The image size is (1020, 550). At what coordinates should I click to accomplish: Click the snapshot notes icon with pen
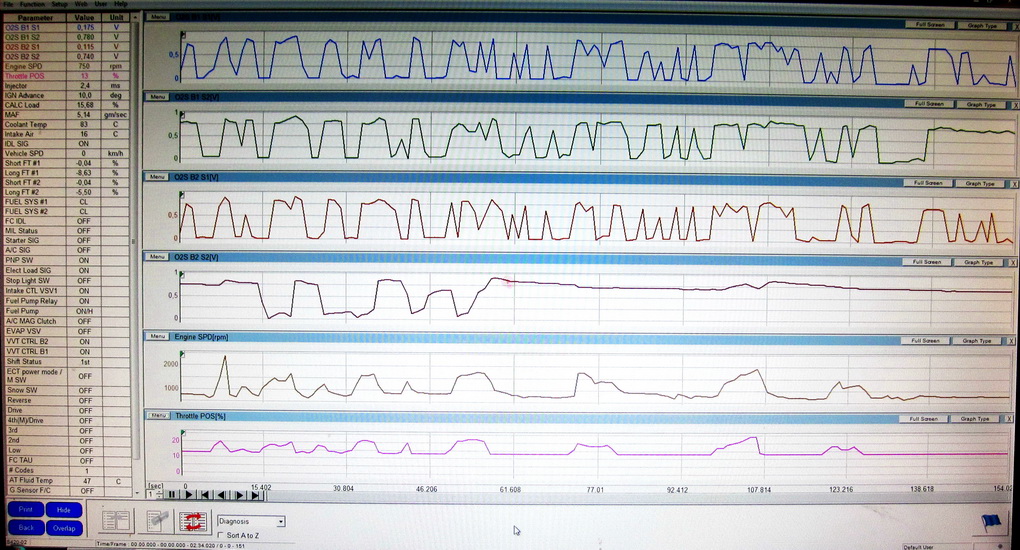pyautogui.click(x=156, y=521)
